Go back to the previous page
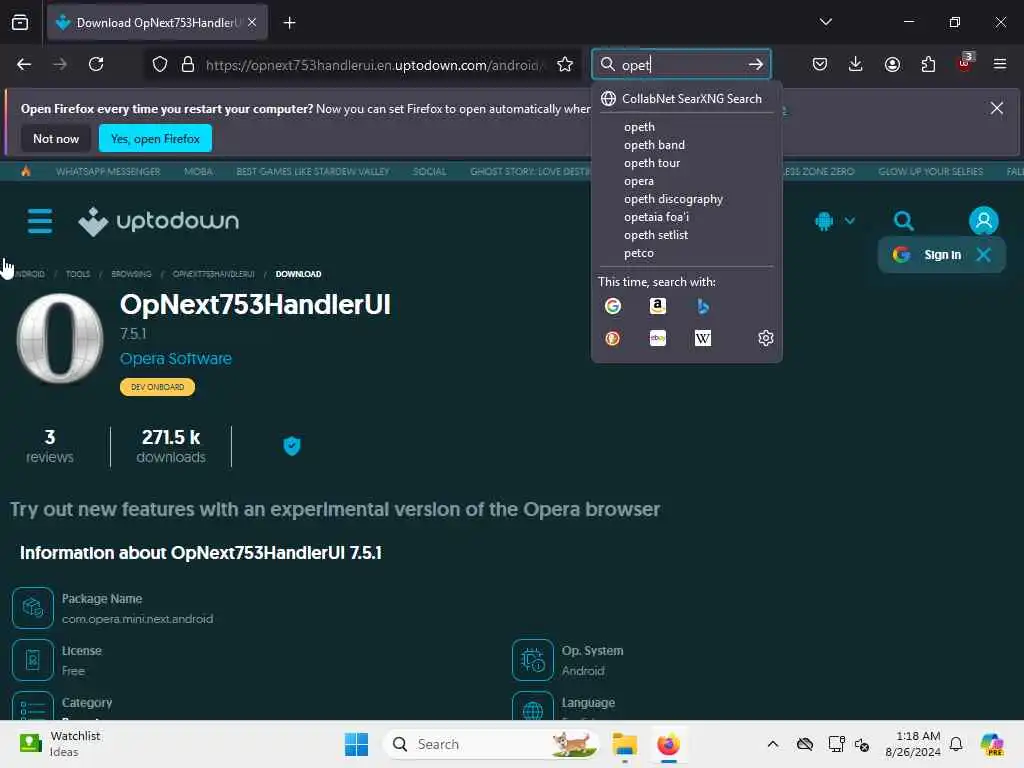This screenshot has height=768, width=1024. [x=24, y=64]
